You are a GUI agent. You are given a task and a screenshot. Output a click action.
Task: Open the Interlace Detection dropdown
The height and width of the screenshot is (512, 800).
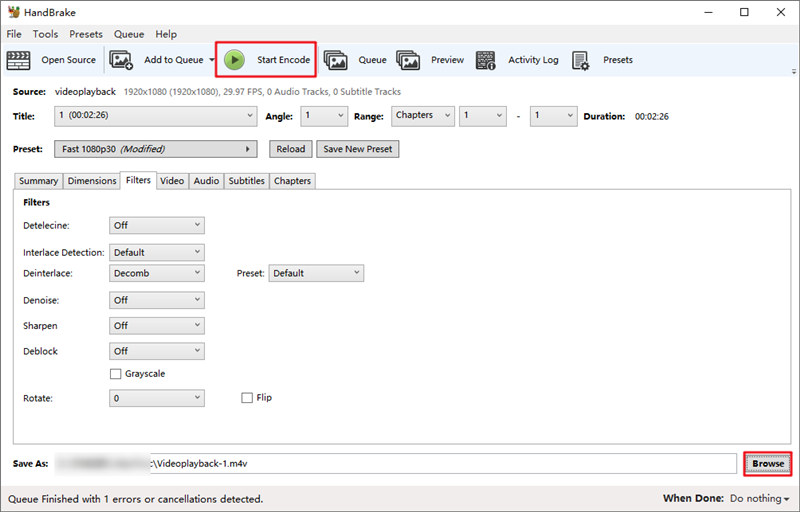click(x=157, y=252)
